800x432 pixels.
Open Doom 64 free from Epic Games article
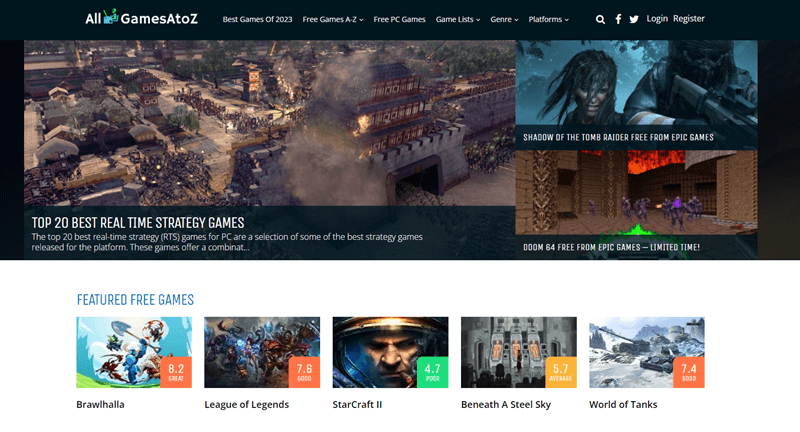click(x=611, y=247)
